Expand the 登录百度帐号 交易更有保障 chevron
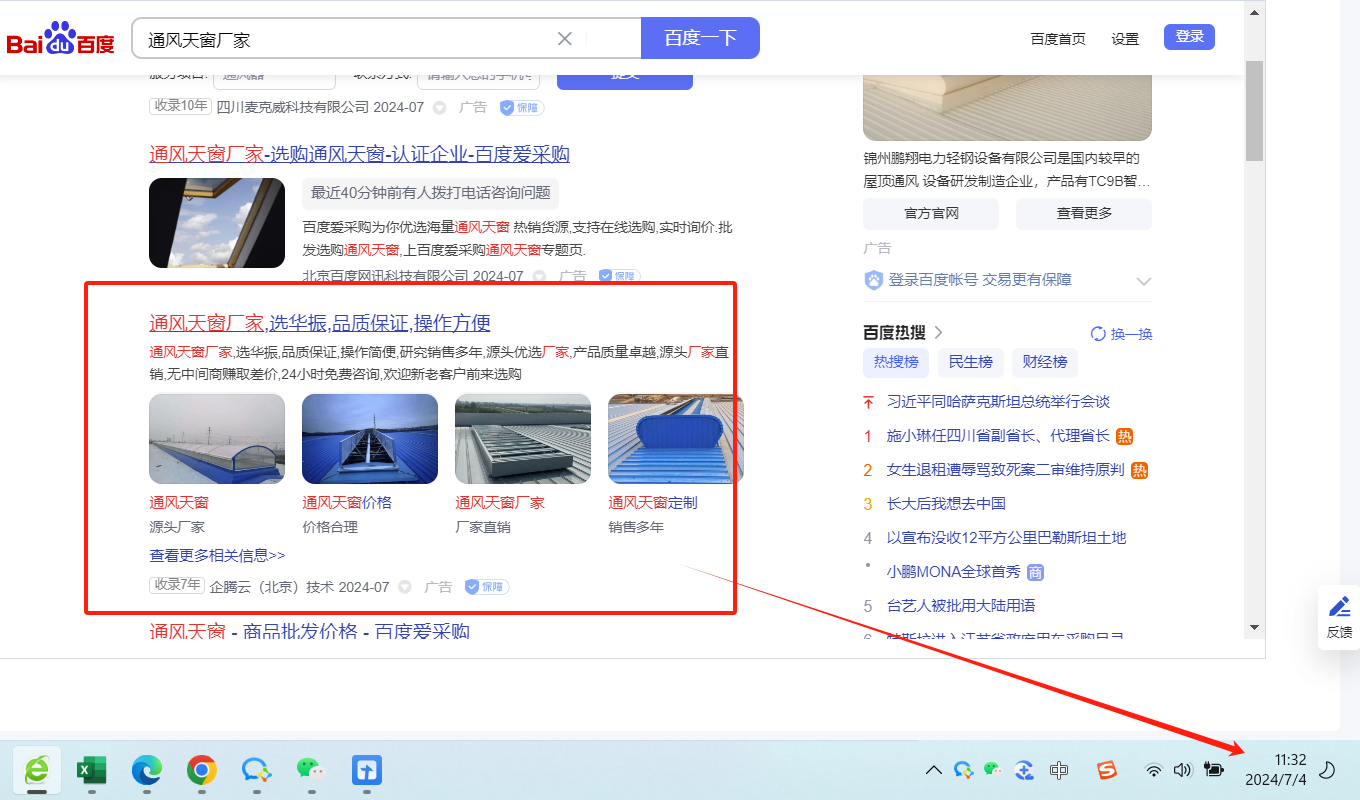Viewport: 1360px width, 800px height. click(1144, 282)
